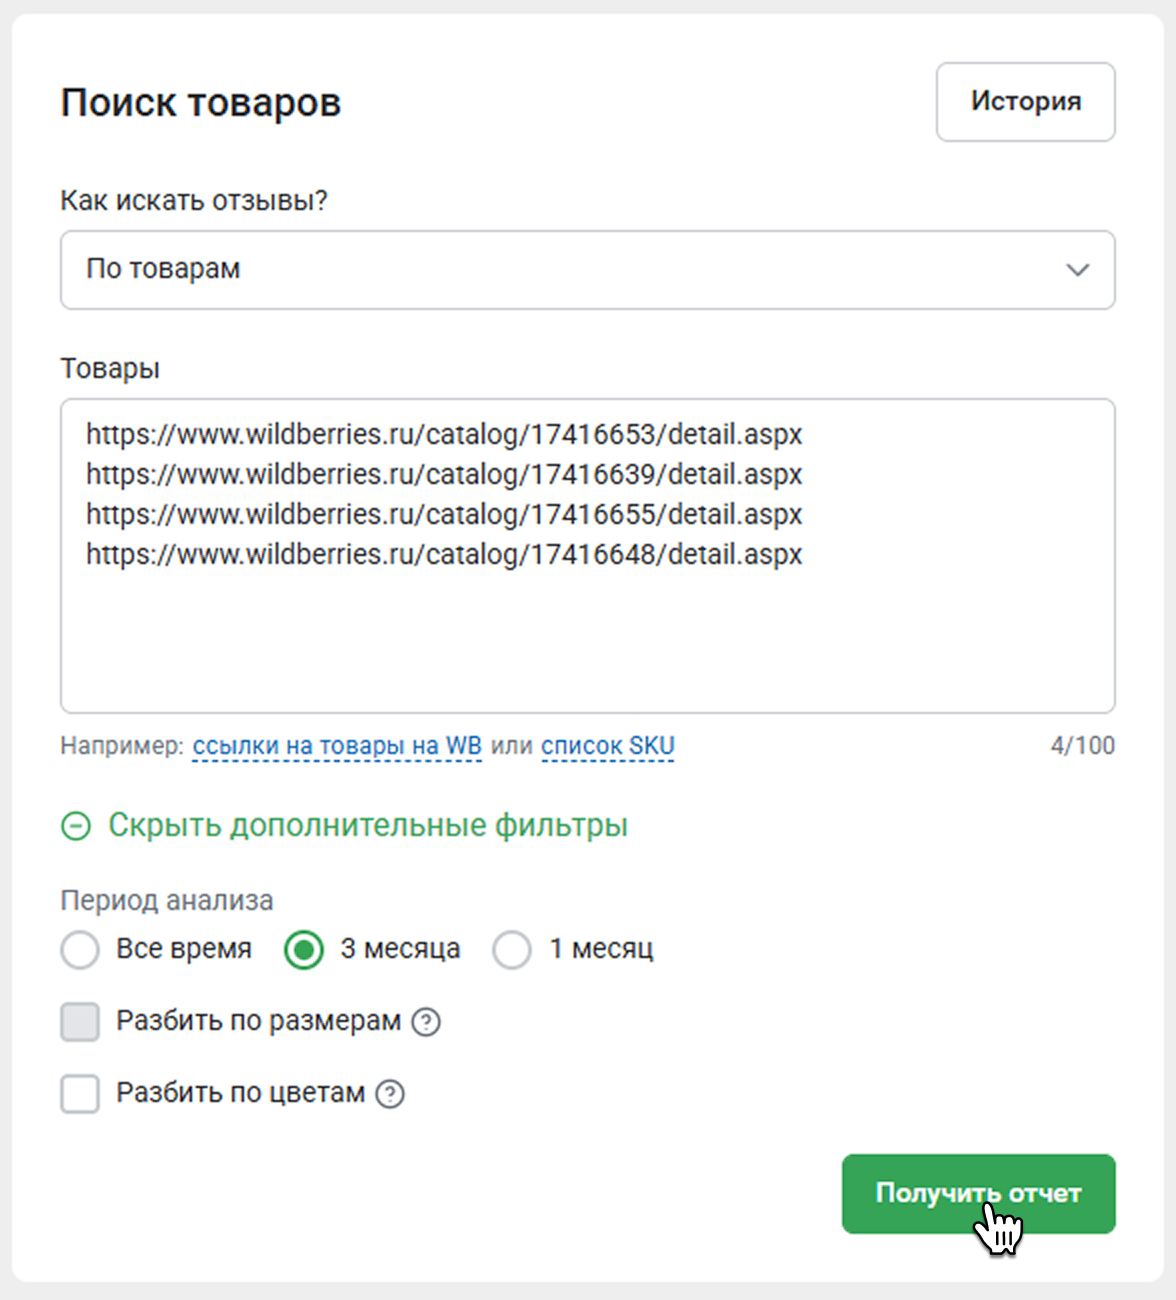The width and height of the screenshot is (1176, 1300).
Task: Choose the '3 месяца' radio option
Action: pos(304,950)
